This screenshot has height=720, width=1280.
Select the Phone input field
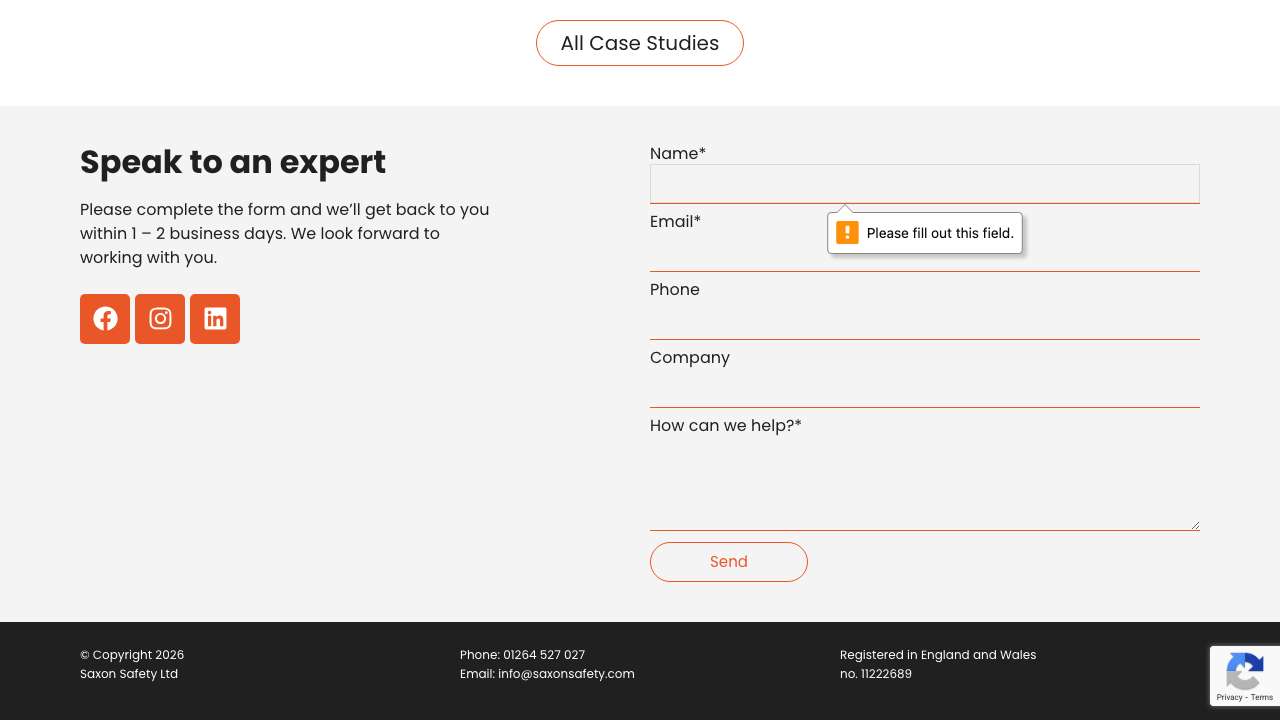924,320
